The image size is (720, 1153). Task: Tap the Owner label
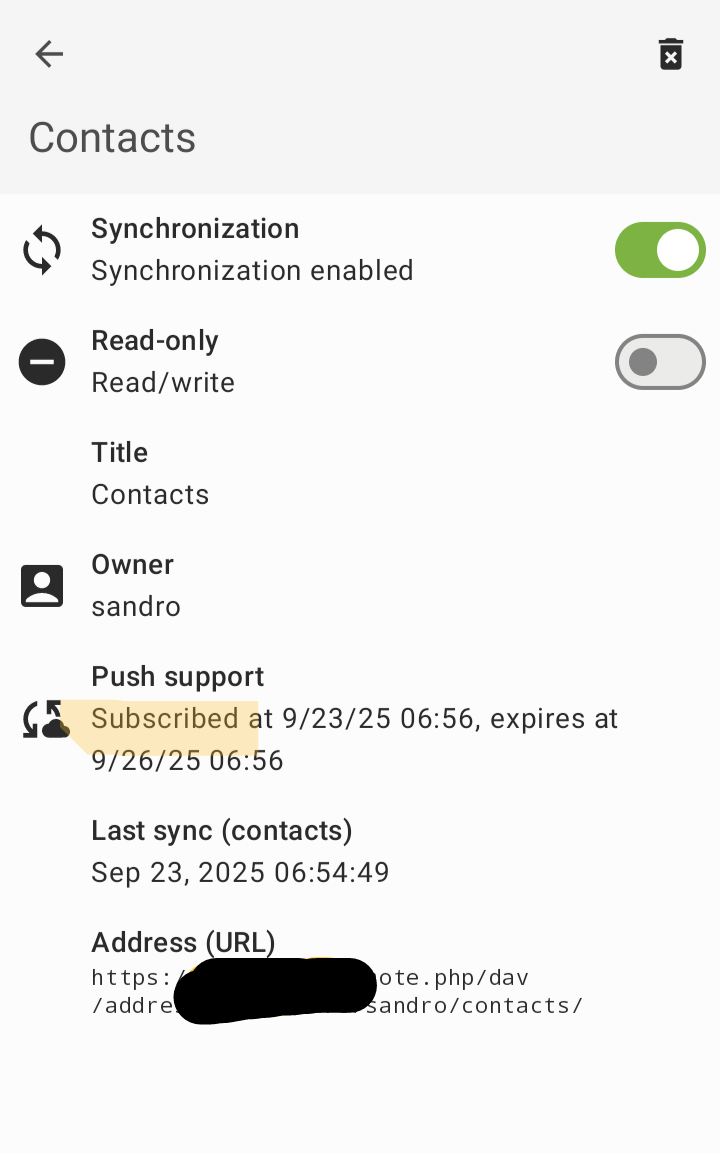132,565
